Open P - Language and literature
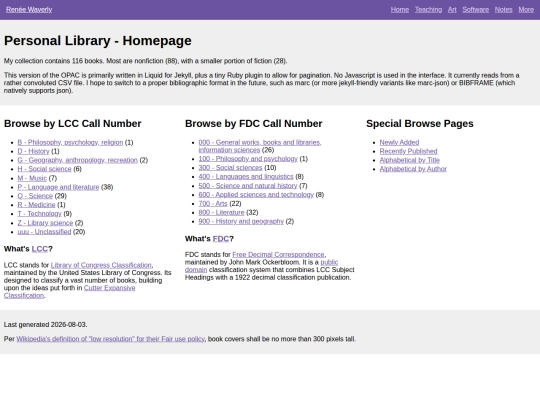The image size is (540, 405). (x=58, y=187)
